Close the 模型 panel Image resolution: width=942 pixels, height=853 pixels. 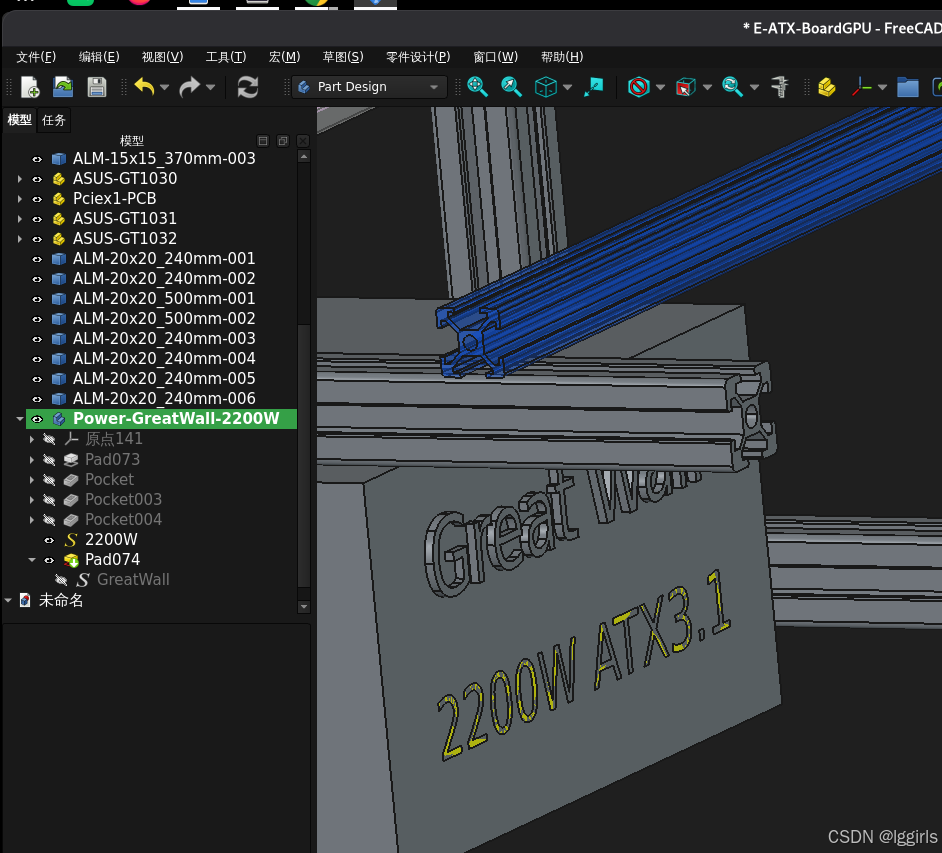tap(303, 141)
